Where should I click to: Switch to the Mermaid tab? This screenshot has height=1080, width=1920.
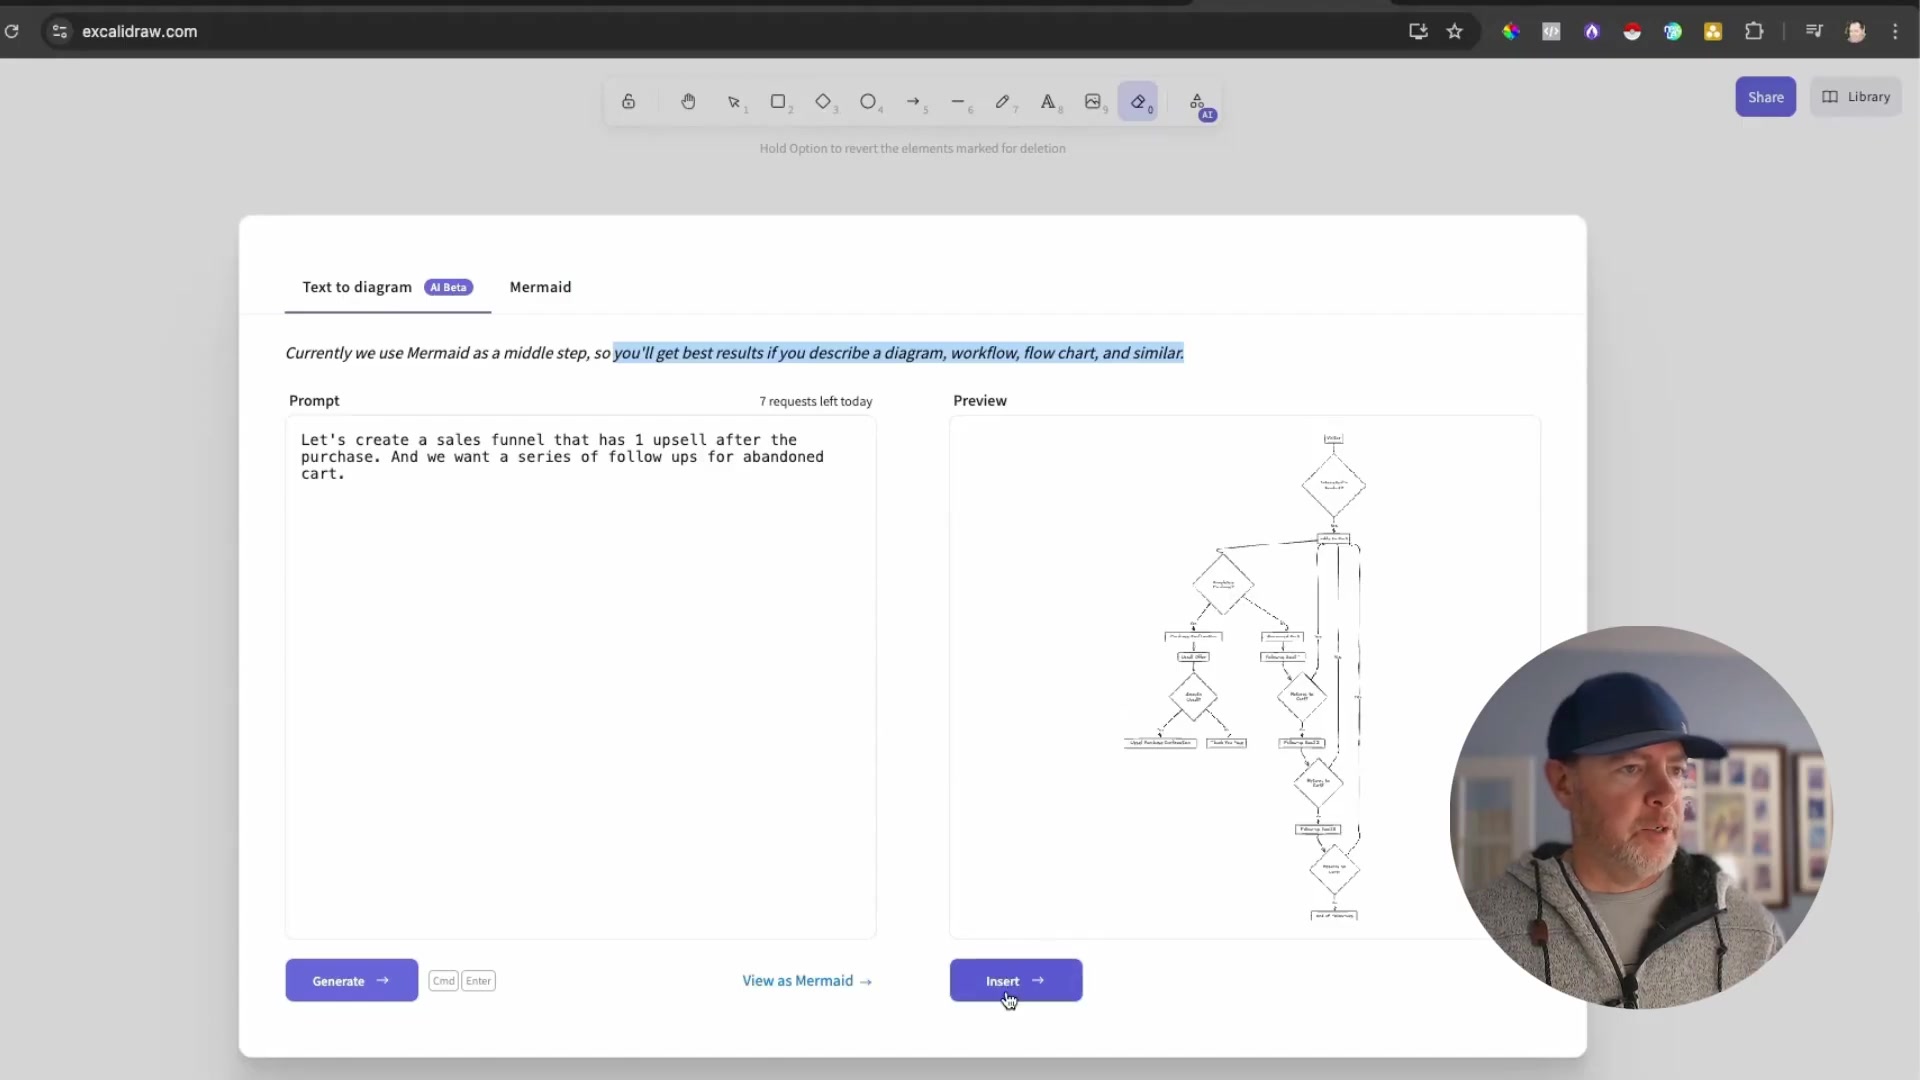point(540,287)
